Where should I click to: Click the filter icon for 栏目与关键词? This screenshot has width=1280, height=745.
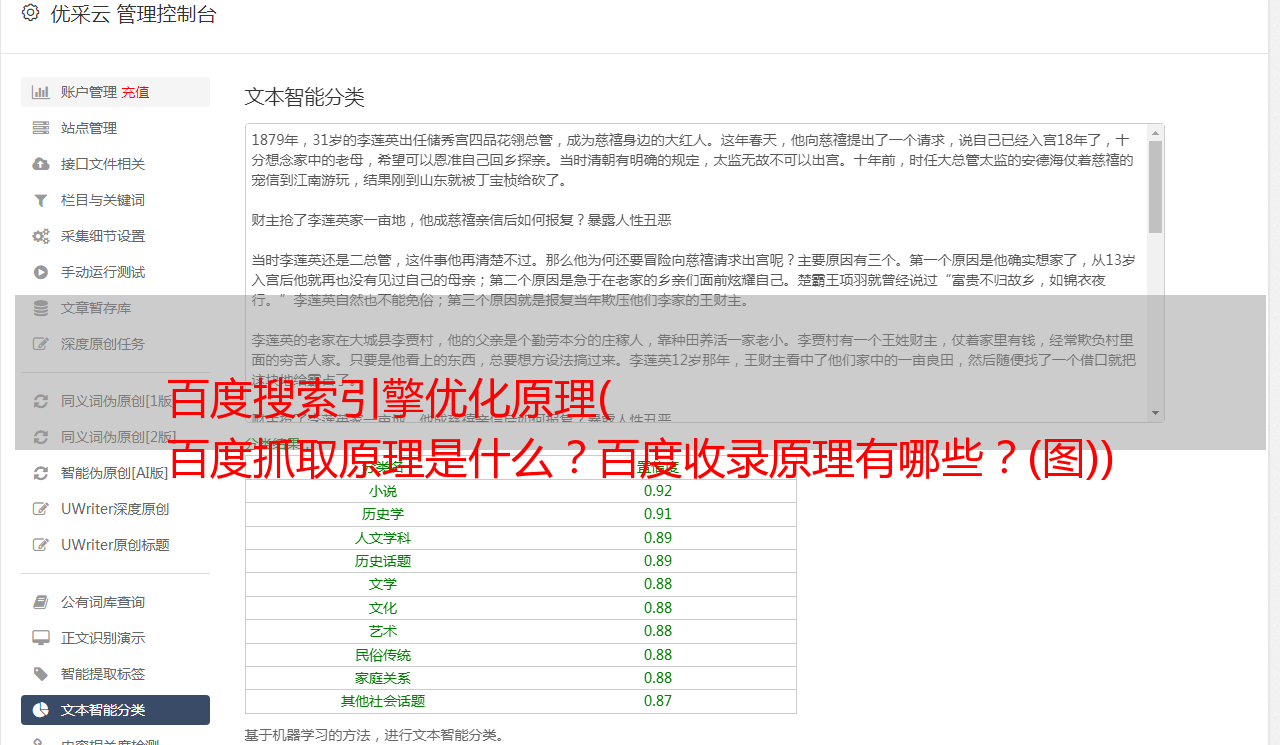click(41, 200)
